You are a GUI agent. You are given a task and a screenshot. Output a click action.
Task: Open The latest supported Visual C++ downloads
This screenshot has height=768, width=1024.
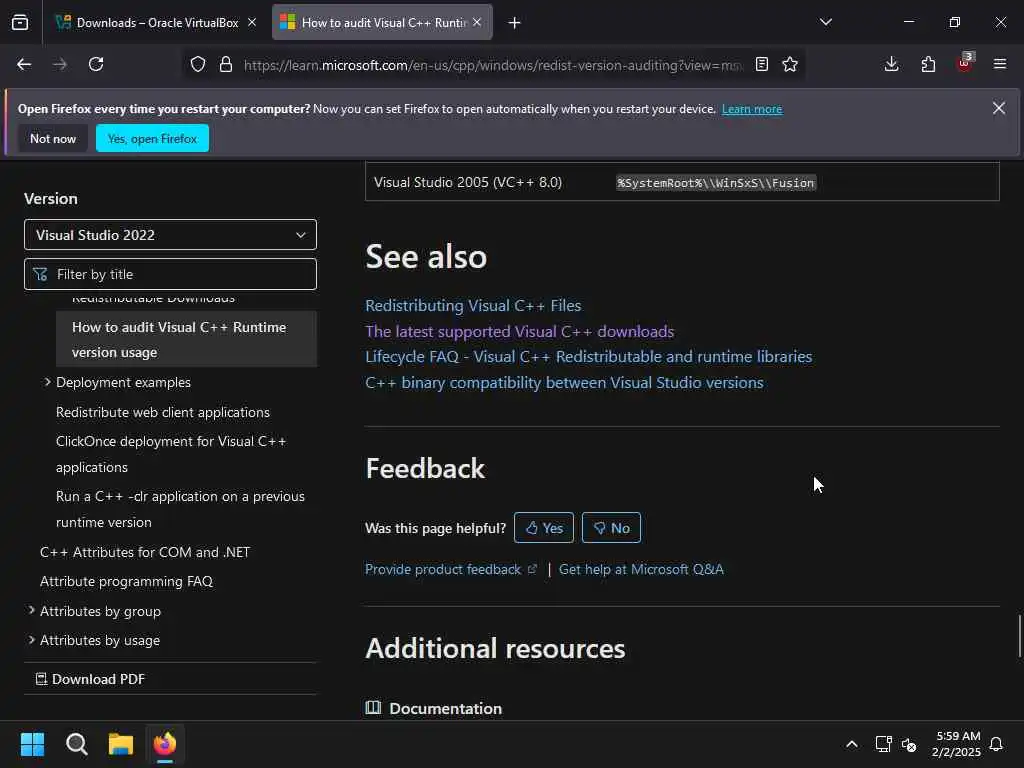pyautogui.click(x=519, y=331)
